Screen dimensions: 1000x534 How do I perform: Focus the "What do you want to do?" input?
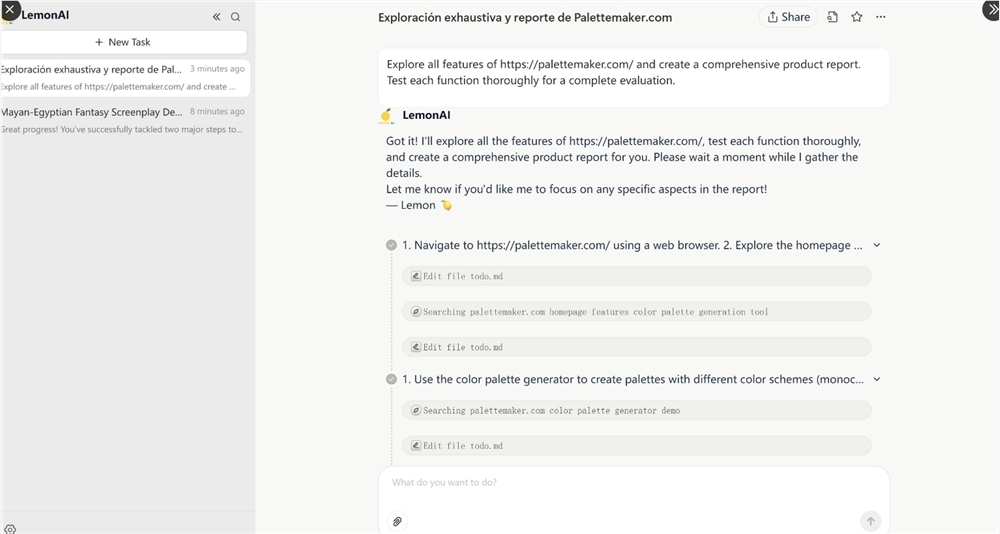[x=633, y=483]
